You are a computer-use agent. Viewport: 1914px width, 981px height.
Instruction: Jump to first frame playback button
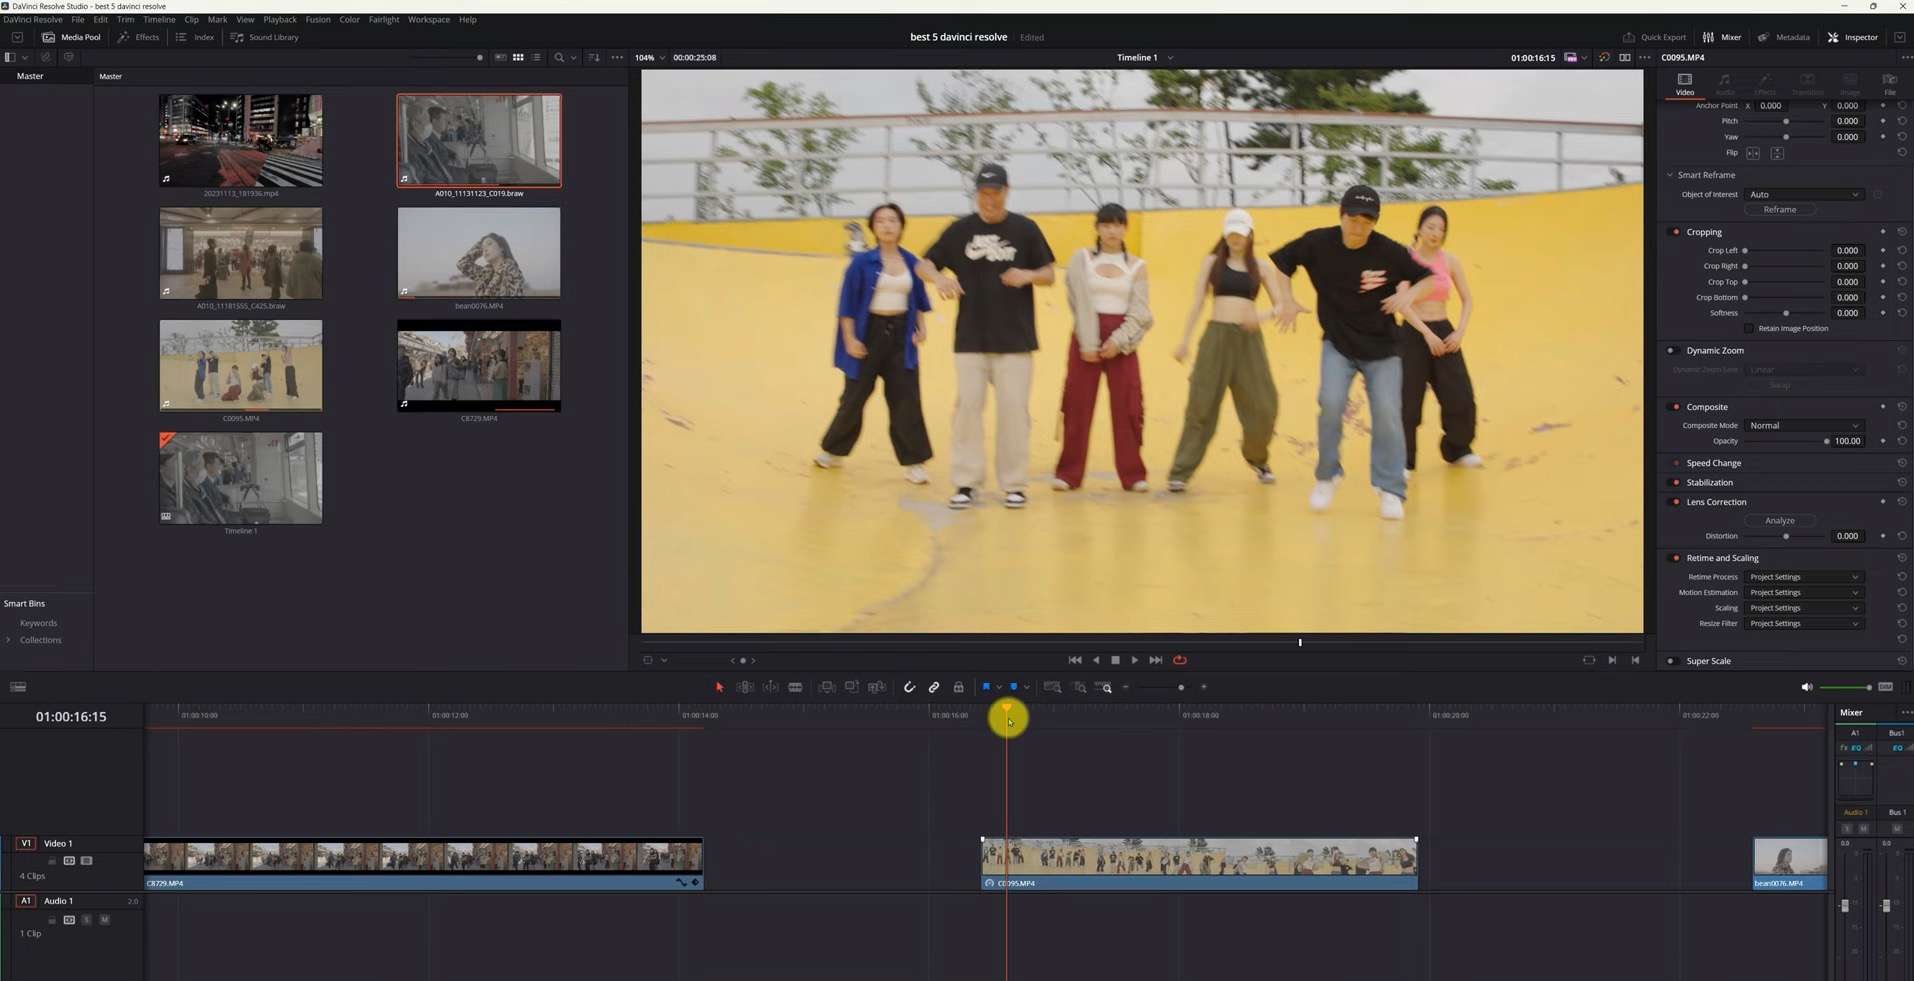[1075, 660]
